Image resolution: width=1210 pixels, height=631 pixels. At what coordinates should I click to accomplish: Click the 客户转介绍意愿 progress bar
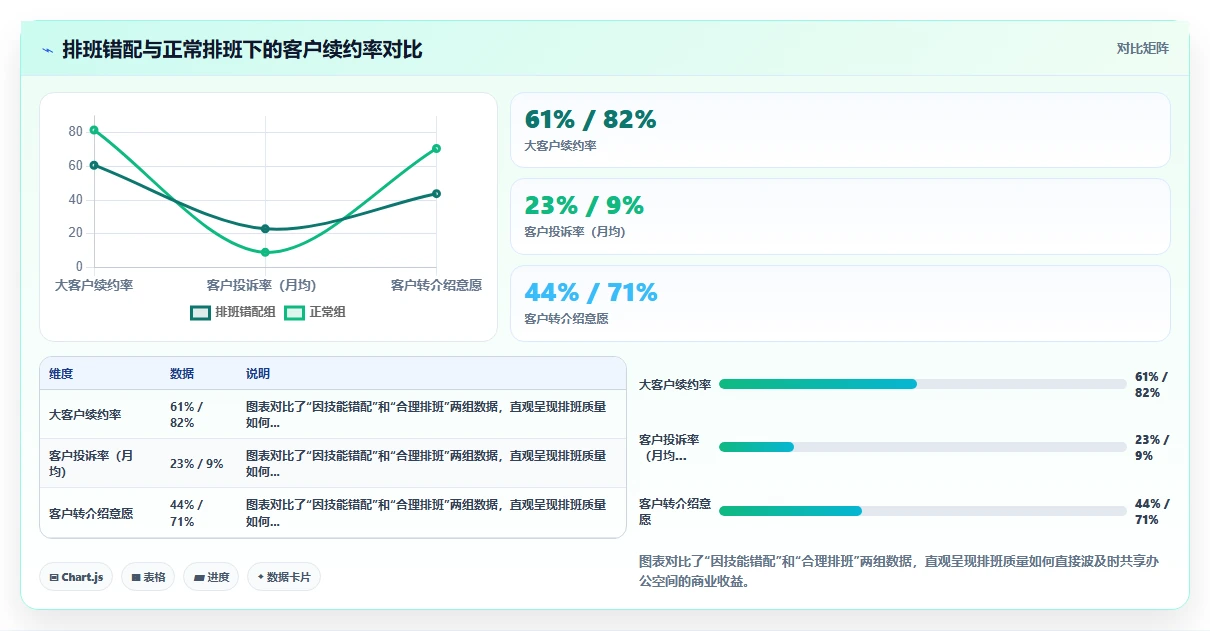click(922, 511)
